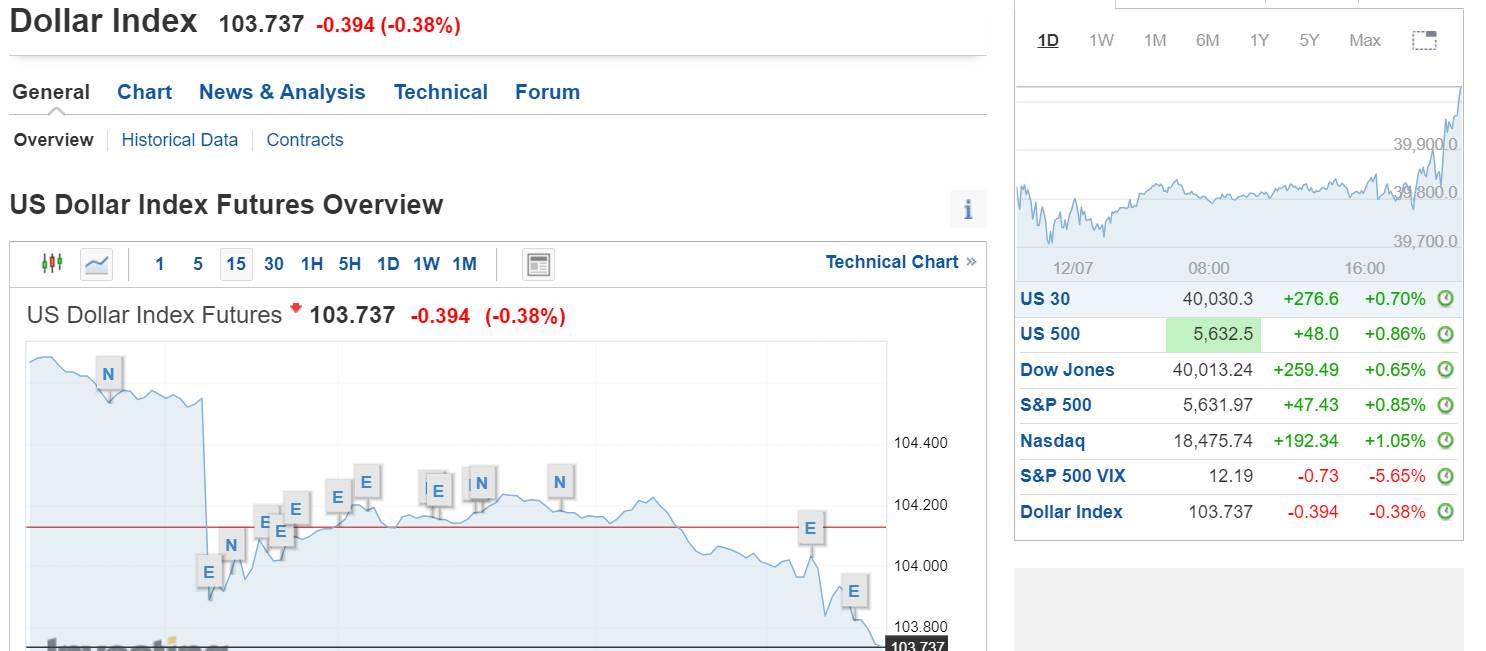The width and height of the screenshot is (1486, 651).
Task: Open the News & Analysis tab
Action: 282,92
